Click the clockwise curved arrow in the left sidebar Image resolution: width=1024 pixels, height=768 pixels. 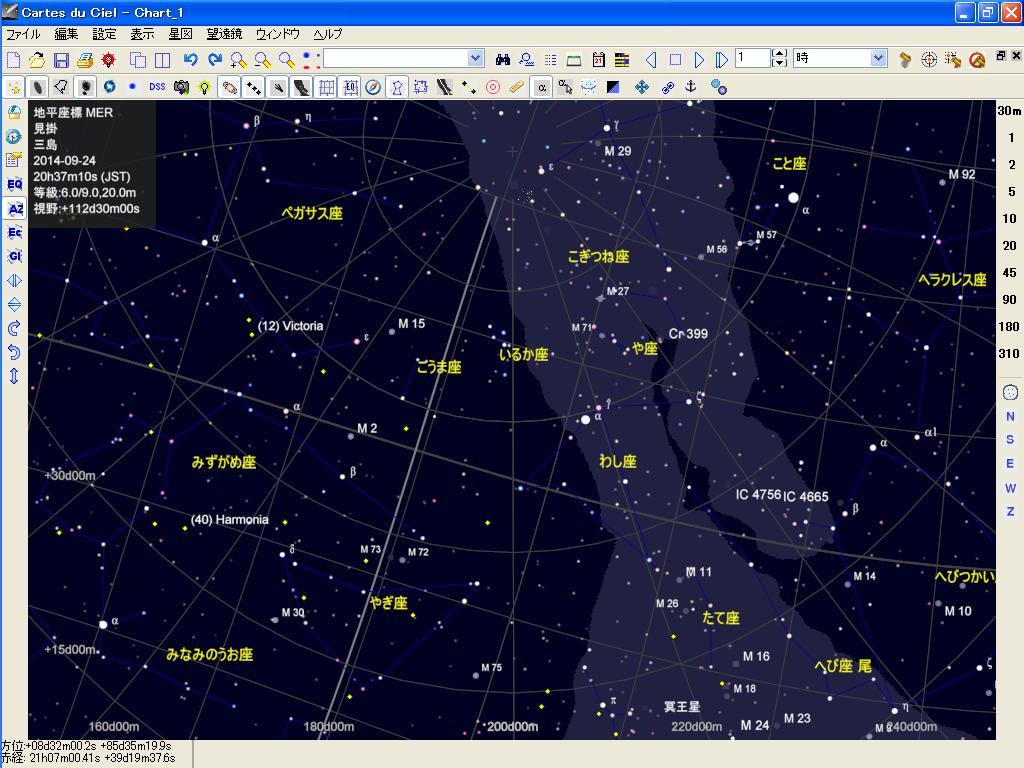pyautogui.click(x=14, y=328)
